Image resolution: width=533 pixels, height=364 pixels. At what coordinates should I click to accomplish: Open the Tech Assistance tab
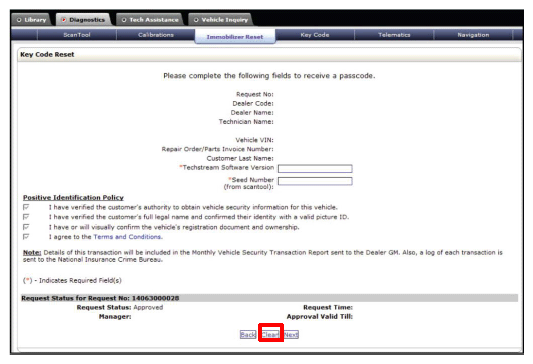point(150,20)
